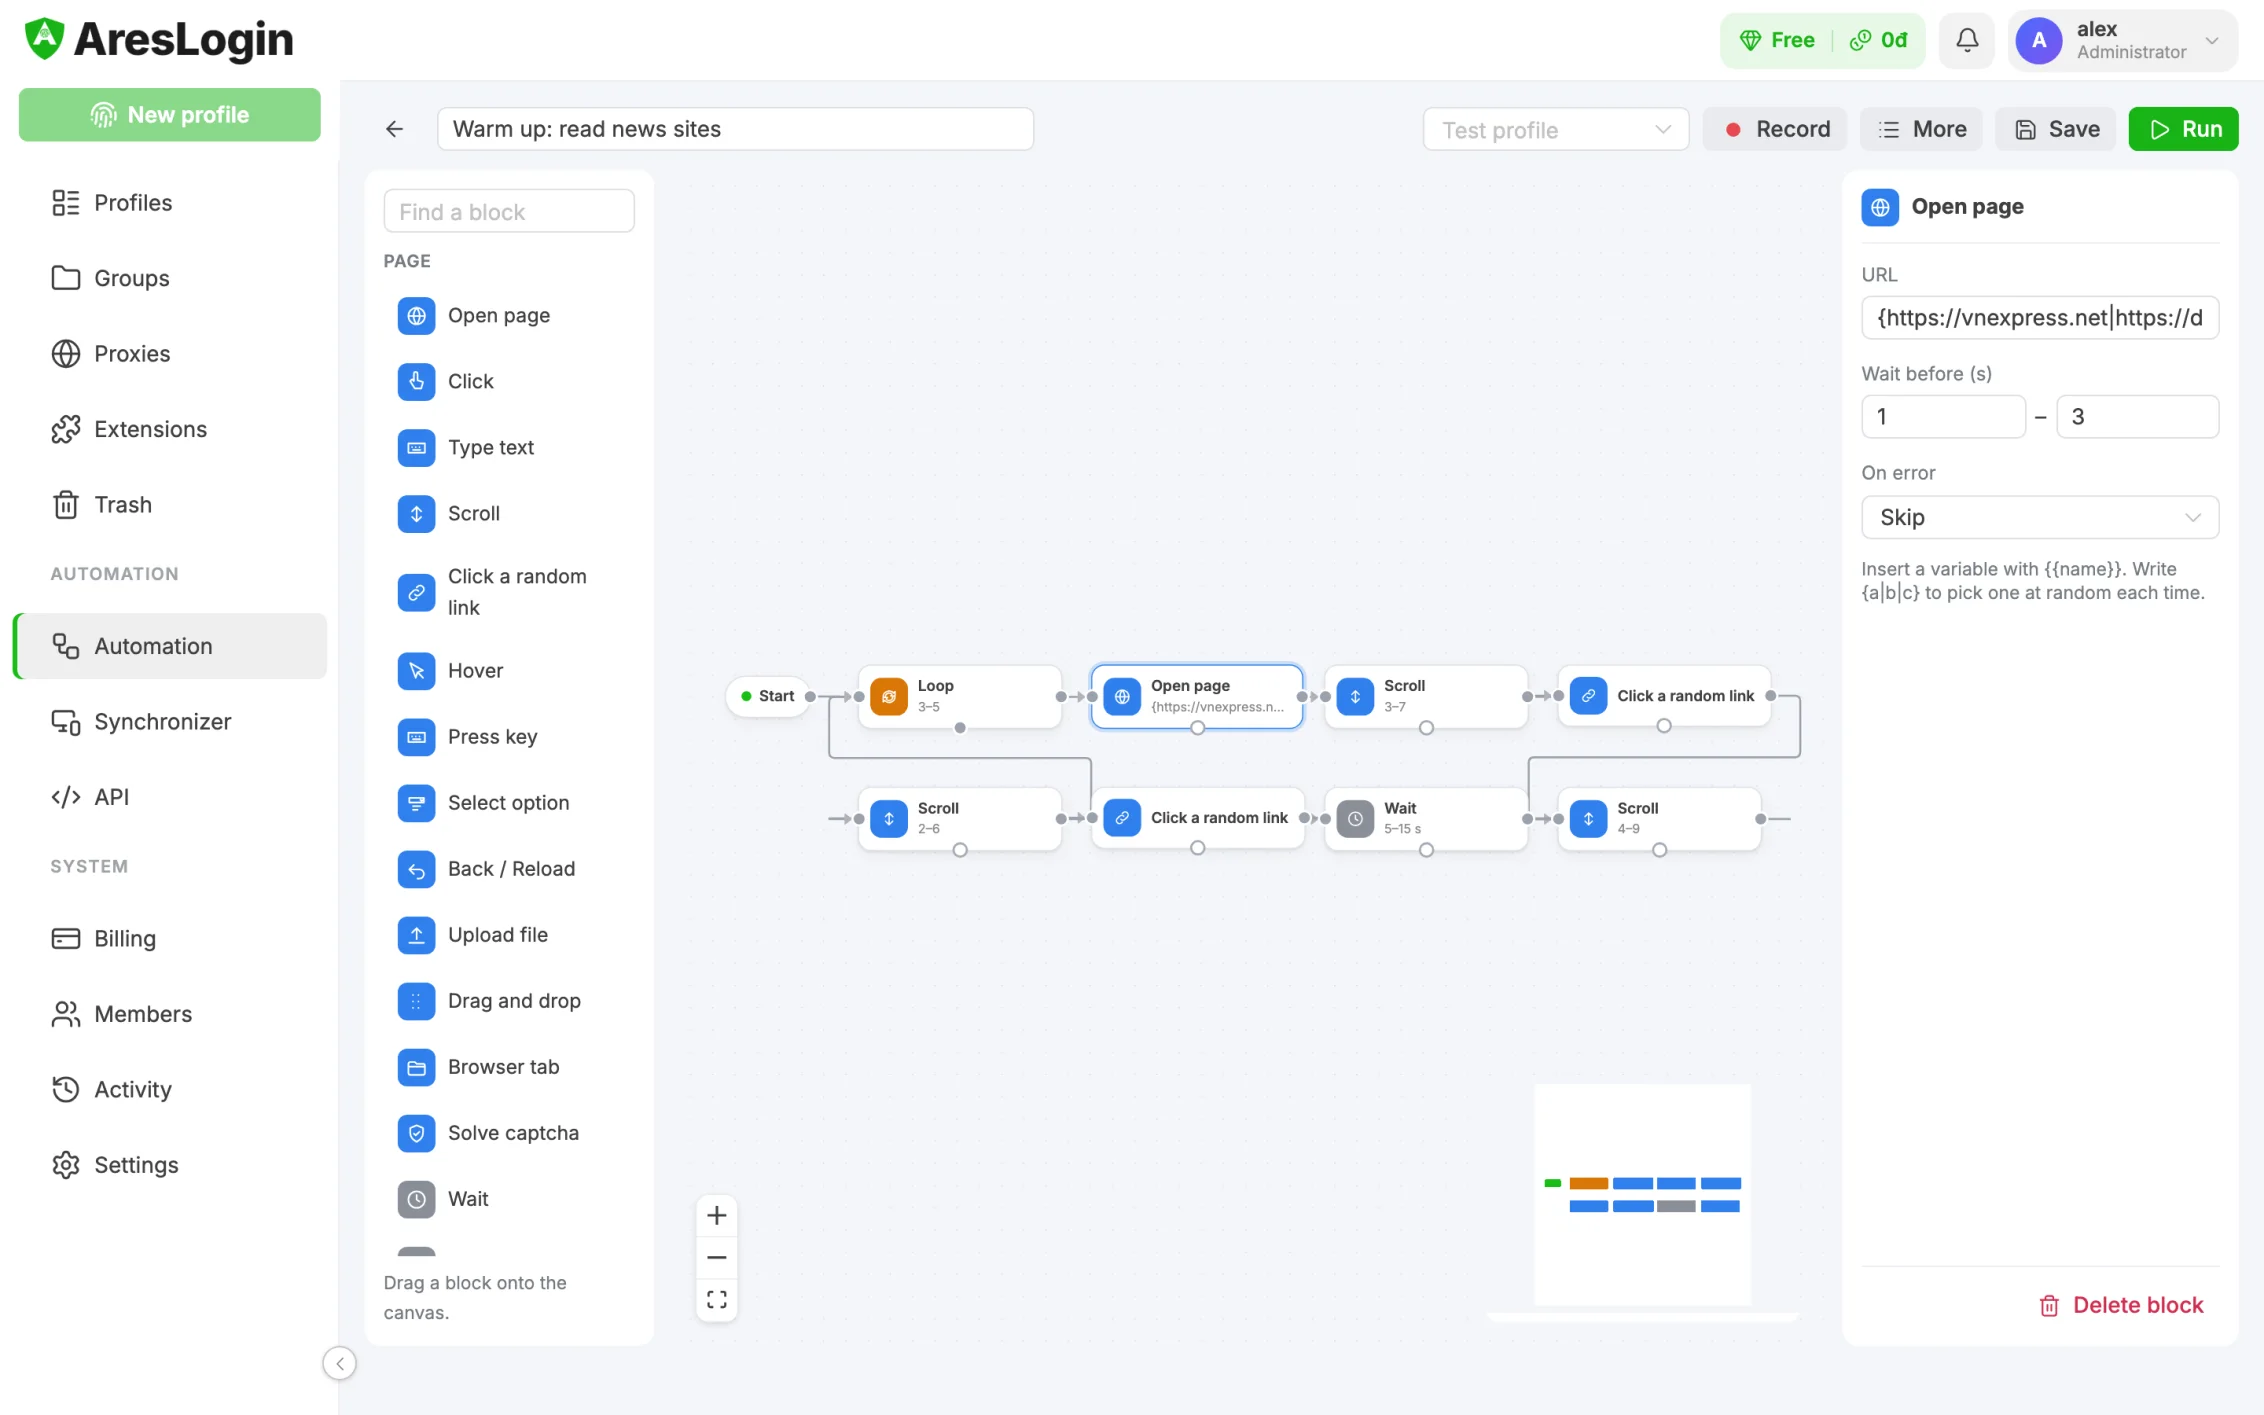The width and height of the screenshot is (2264, 1415).
Task: Start recording with the Record button
Action: [x=1775, y=130]
